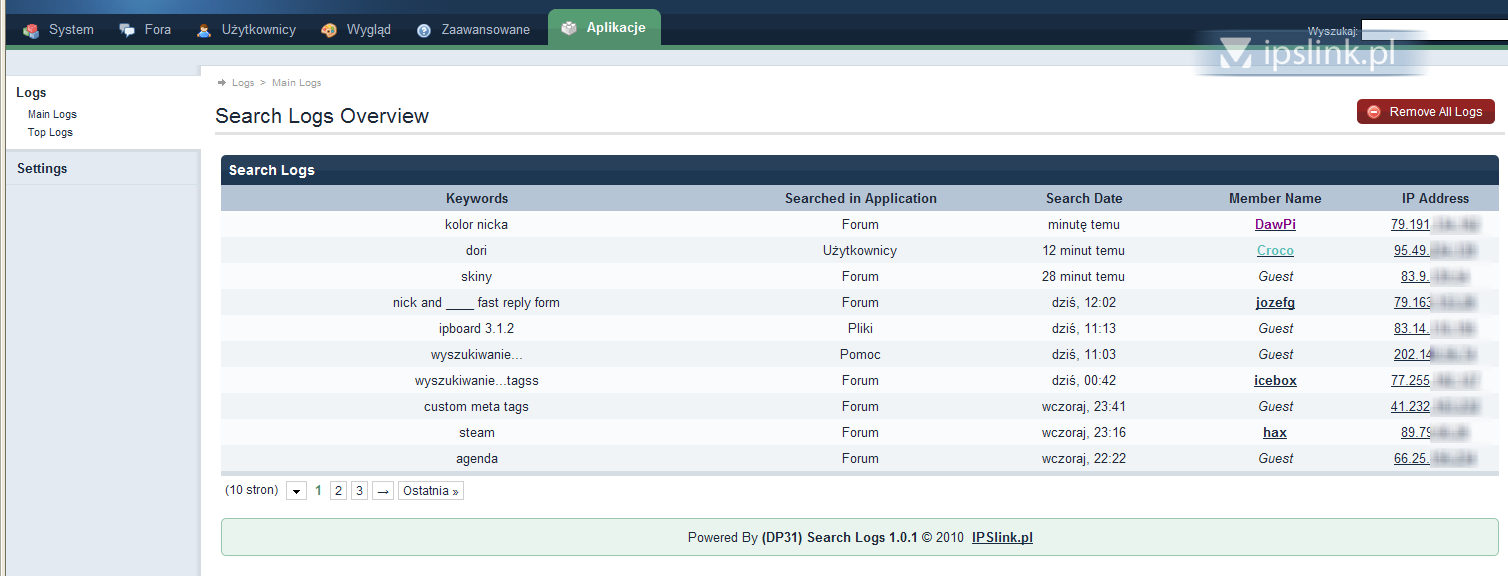
Task: Open Top Logs in the sidebar
Action: (50, 132)
